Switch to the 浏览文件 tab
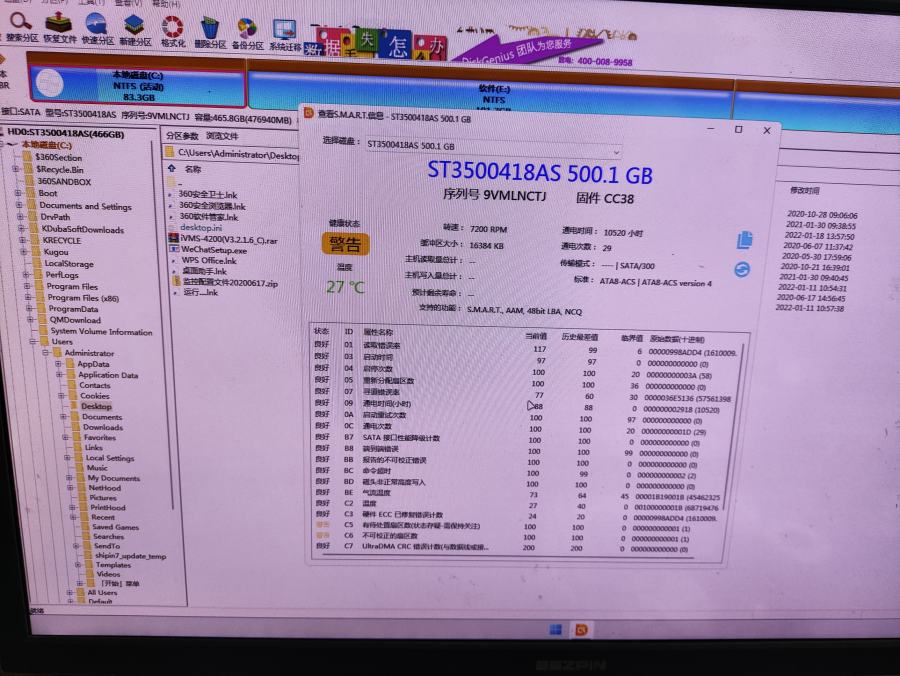Viewport: 900px width, 676px height. 222,136
